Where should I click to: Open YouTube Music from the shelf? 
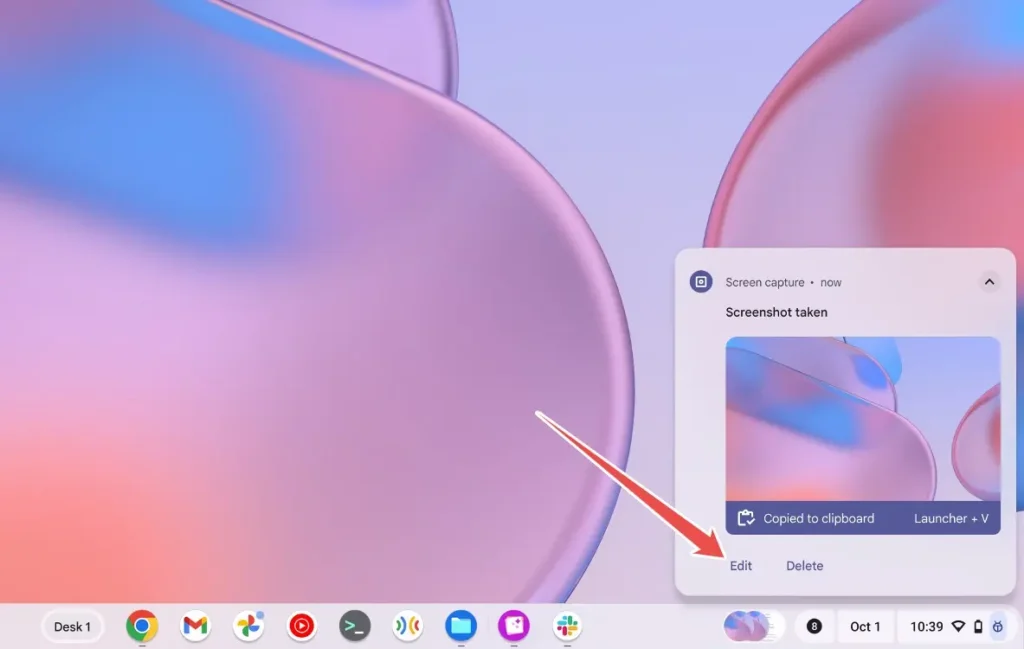click(301, 627)
